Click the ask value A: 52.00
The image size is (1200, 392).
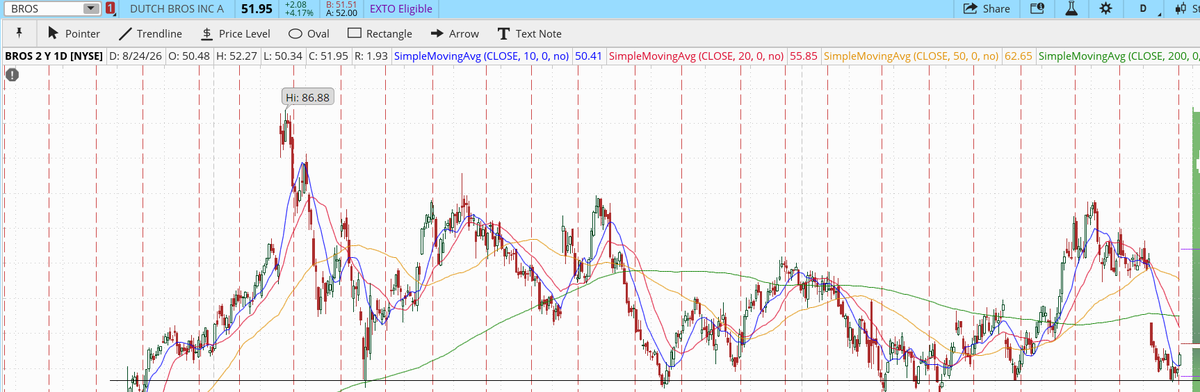click(x=342, y=13)
